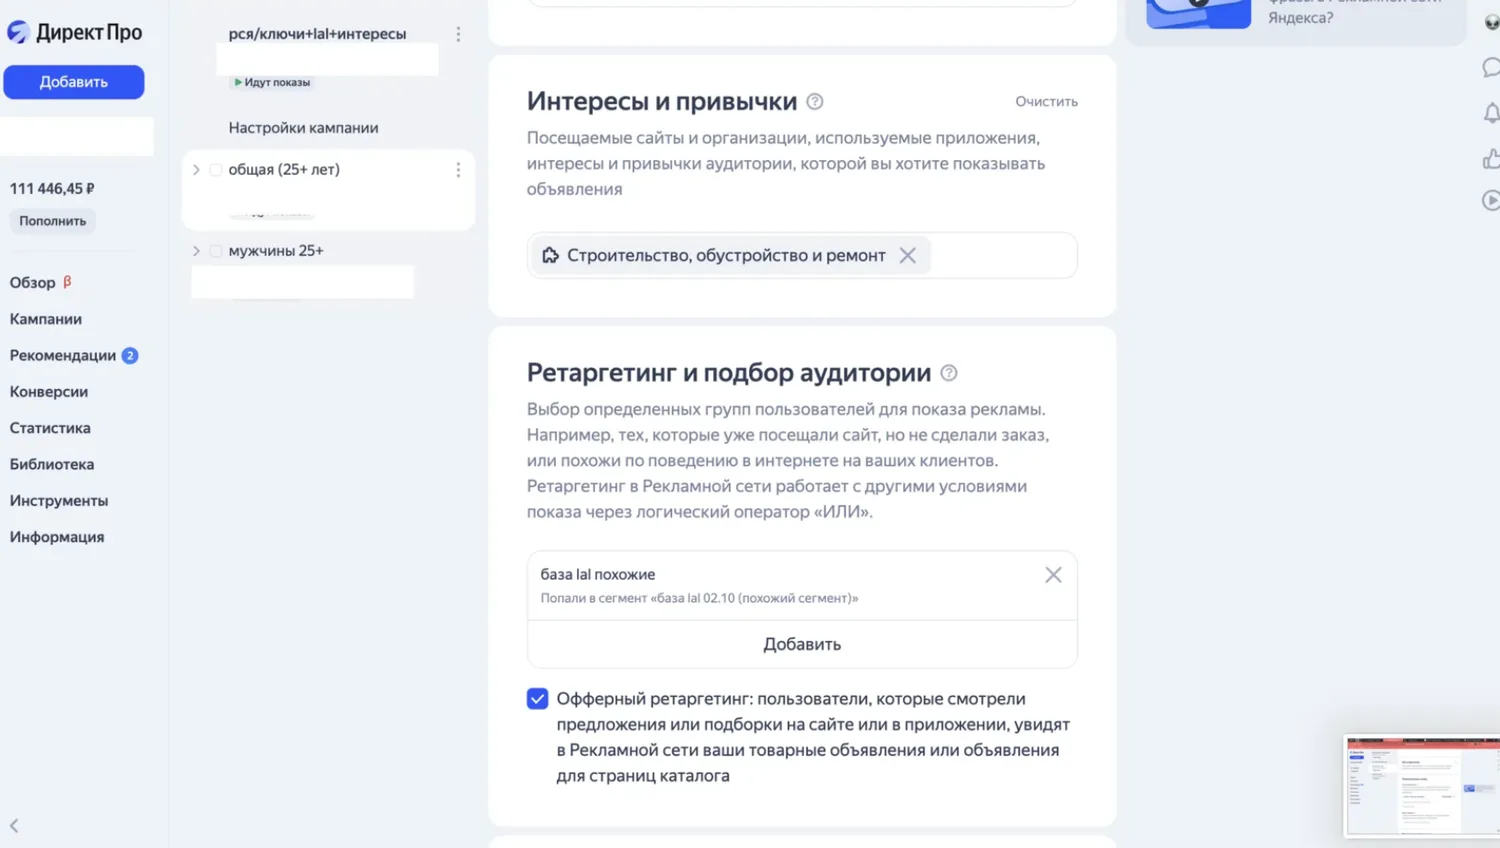This screenshot has width=1500, height=848.
Task: Open the Статистика section
Action: [x=50, y=428]
